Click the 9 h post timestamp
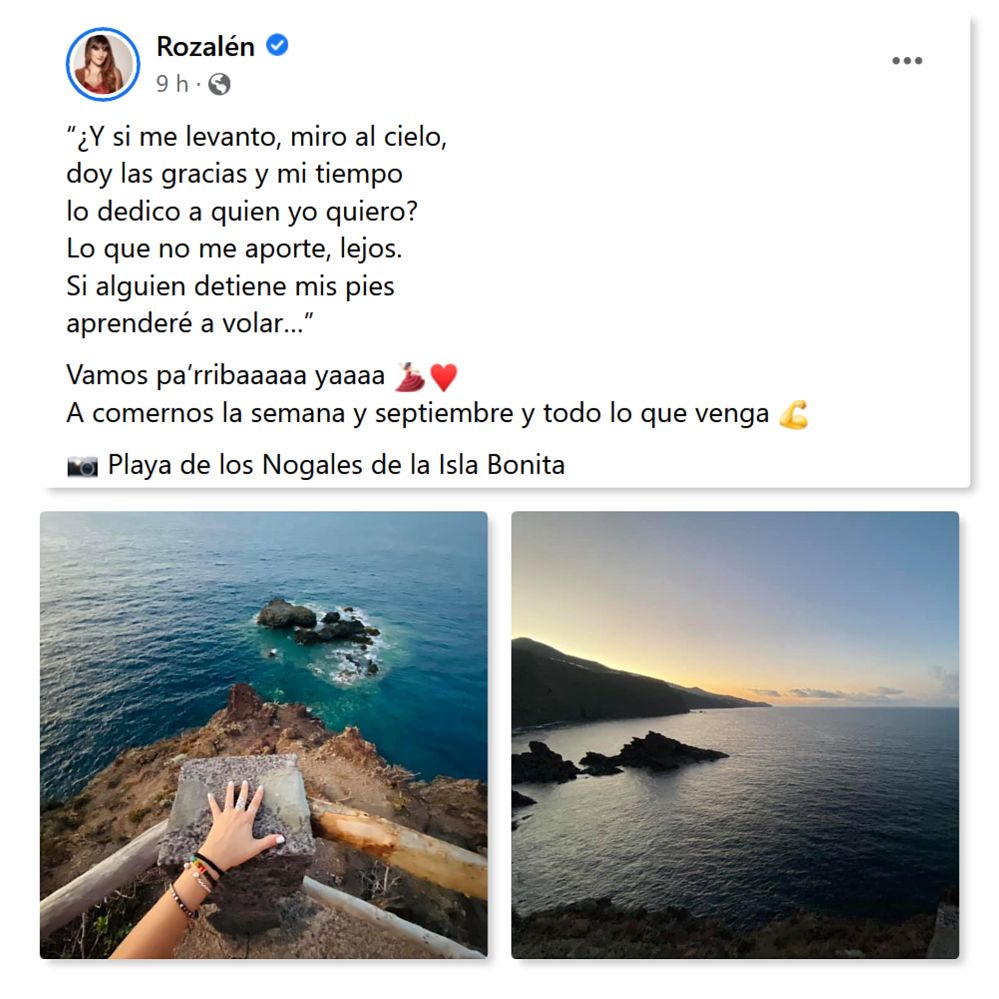This screenshot has height=999, width=999. point(172,83)
